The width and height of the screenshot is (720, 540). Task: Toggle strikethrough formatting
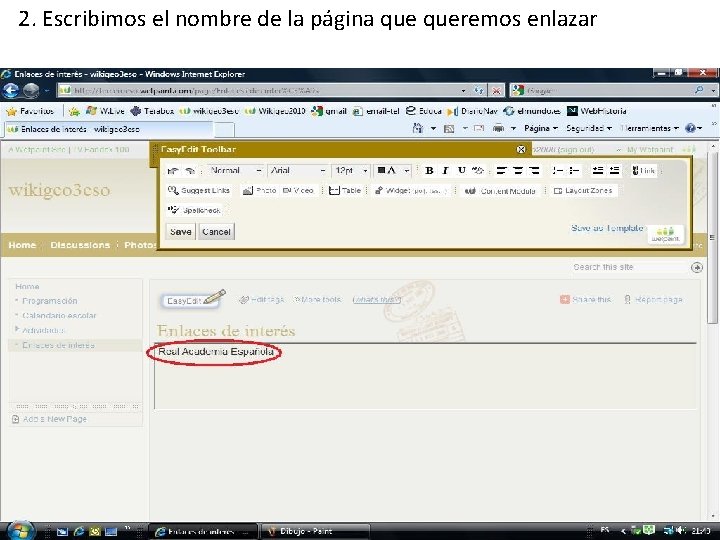pyautogui.click(x=478, y=170)
